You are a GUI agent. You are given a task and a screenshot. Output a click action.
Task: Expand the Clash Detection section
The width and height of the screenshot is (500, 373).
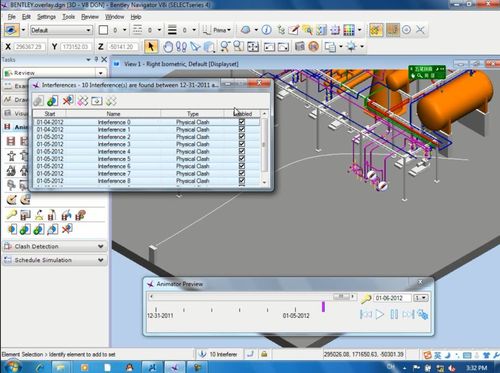pos(54,246)
